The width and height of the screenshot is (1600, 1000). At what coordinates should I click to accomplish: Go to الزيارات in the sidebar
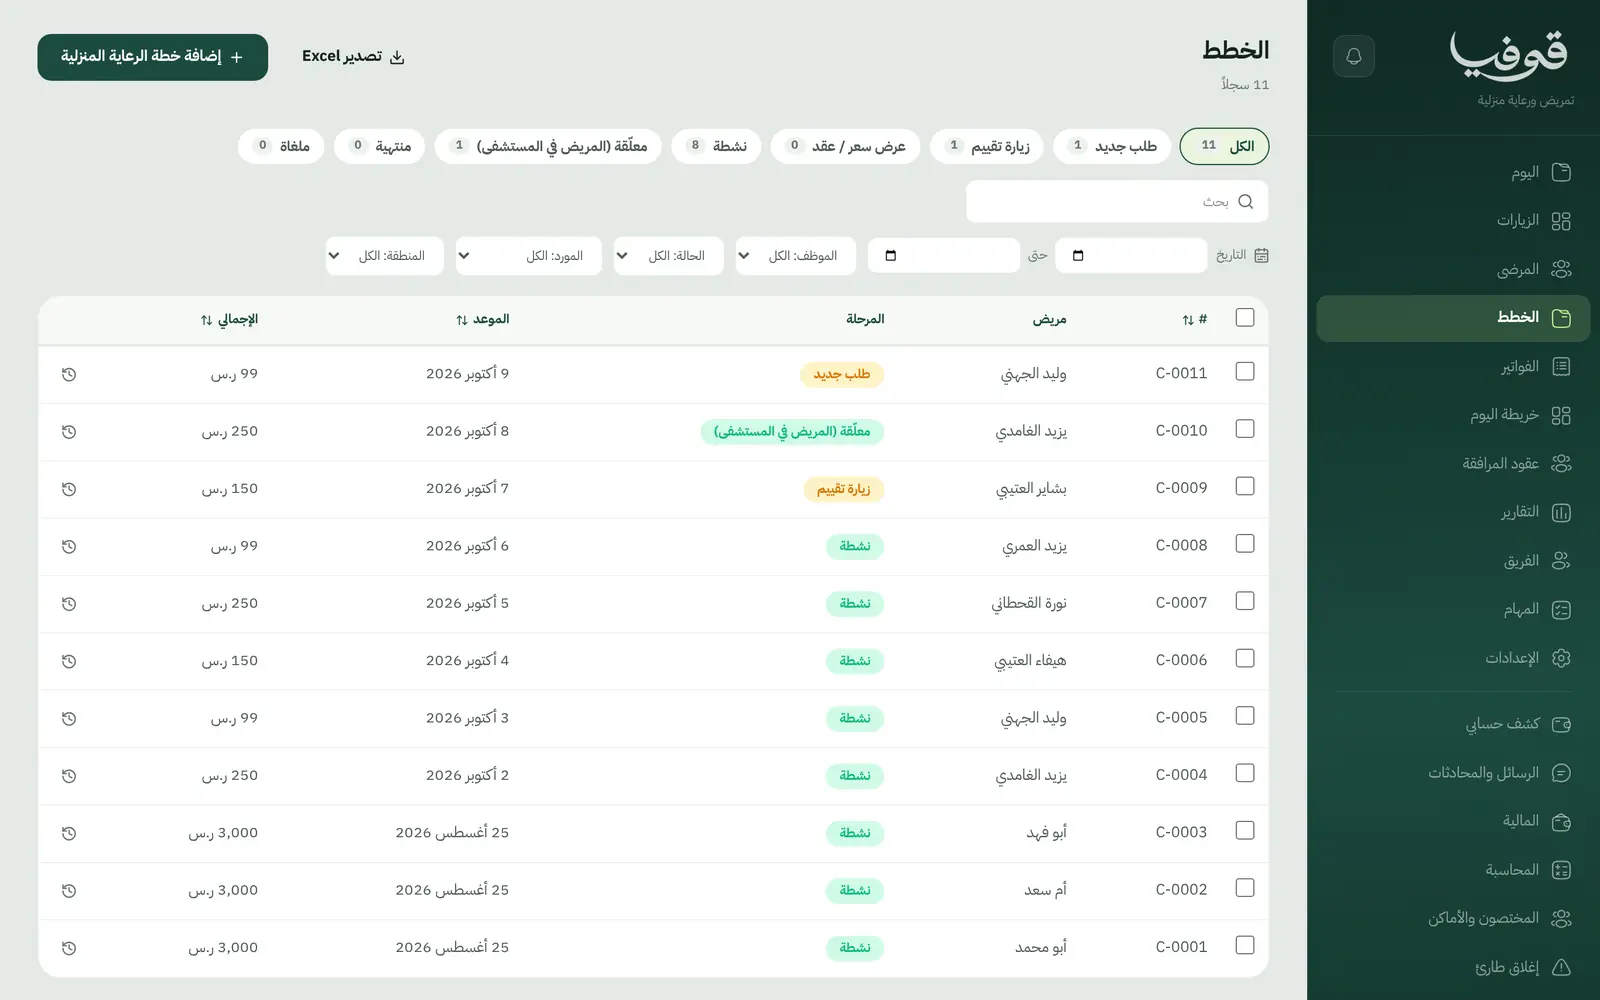[1454, 221]
